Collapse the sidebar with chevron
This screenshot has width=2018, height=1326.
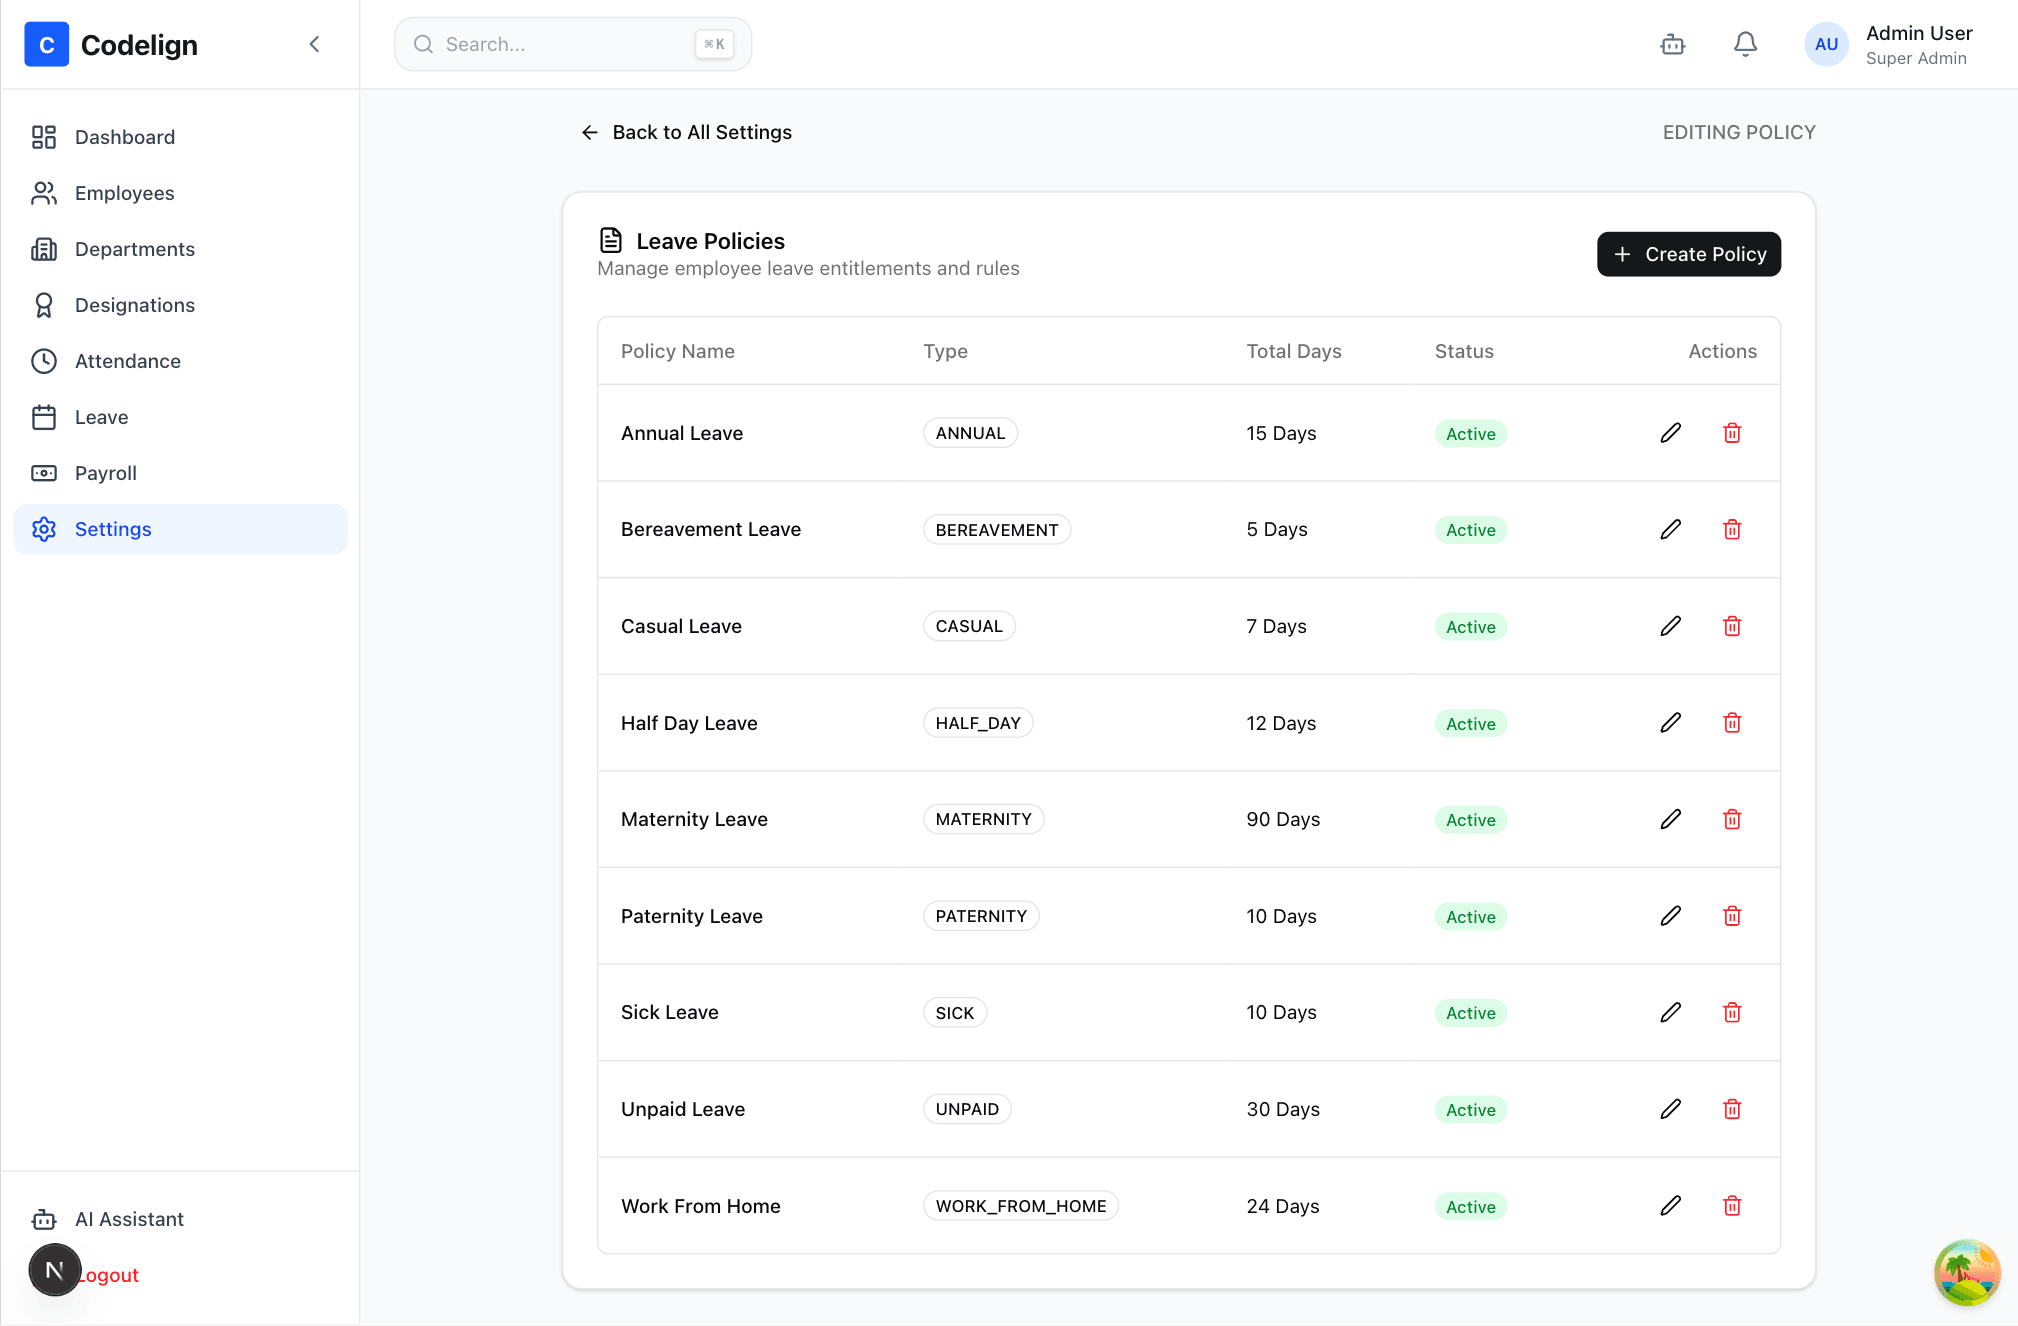click(314, 44)
